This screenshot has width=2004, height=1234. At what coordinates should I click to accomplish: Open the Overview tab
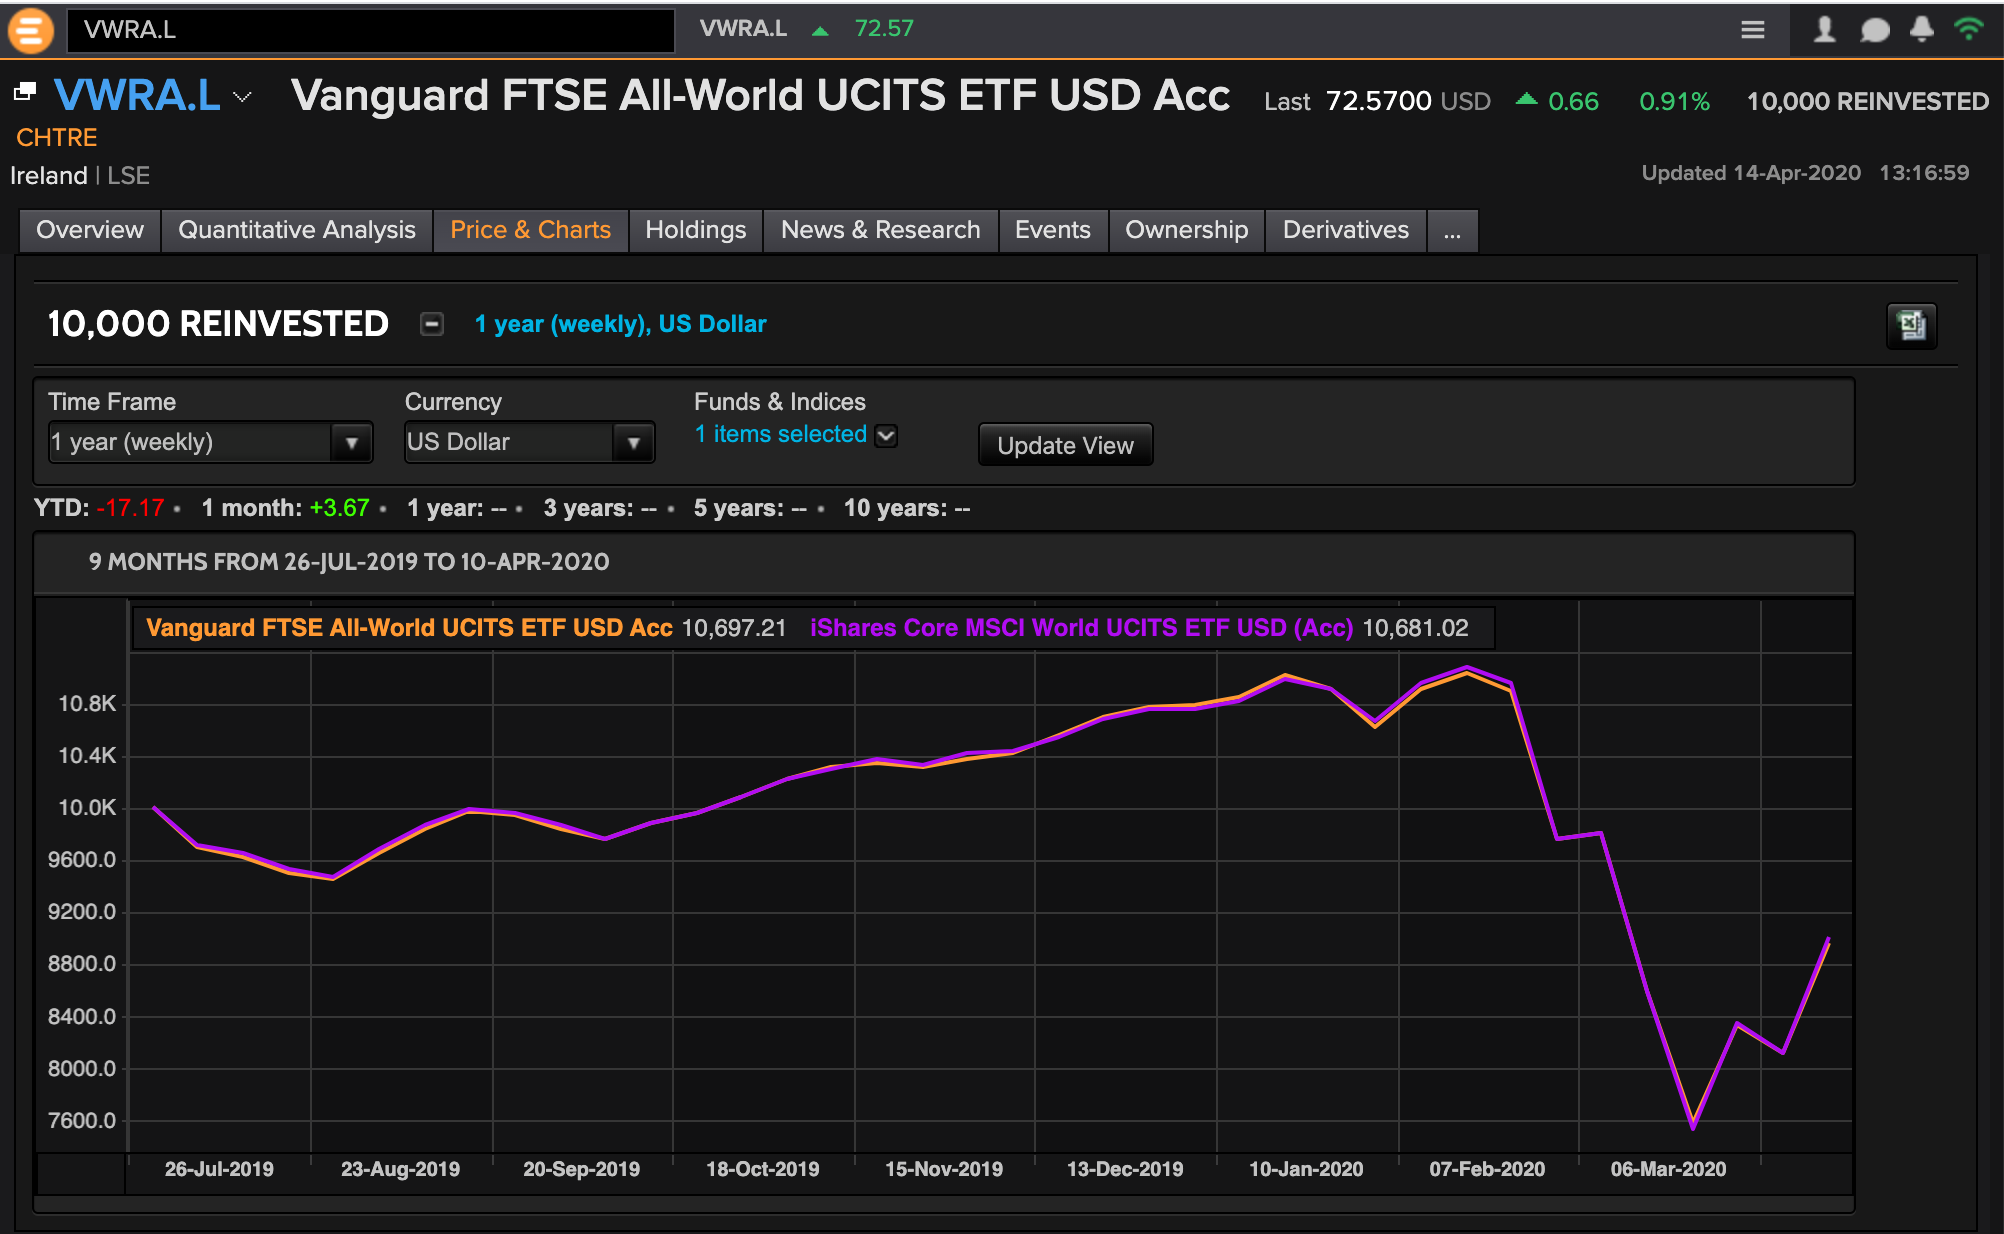(90, 230)
